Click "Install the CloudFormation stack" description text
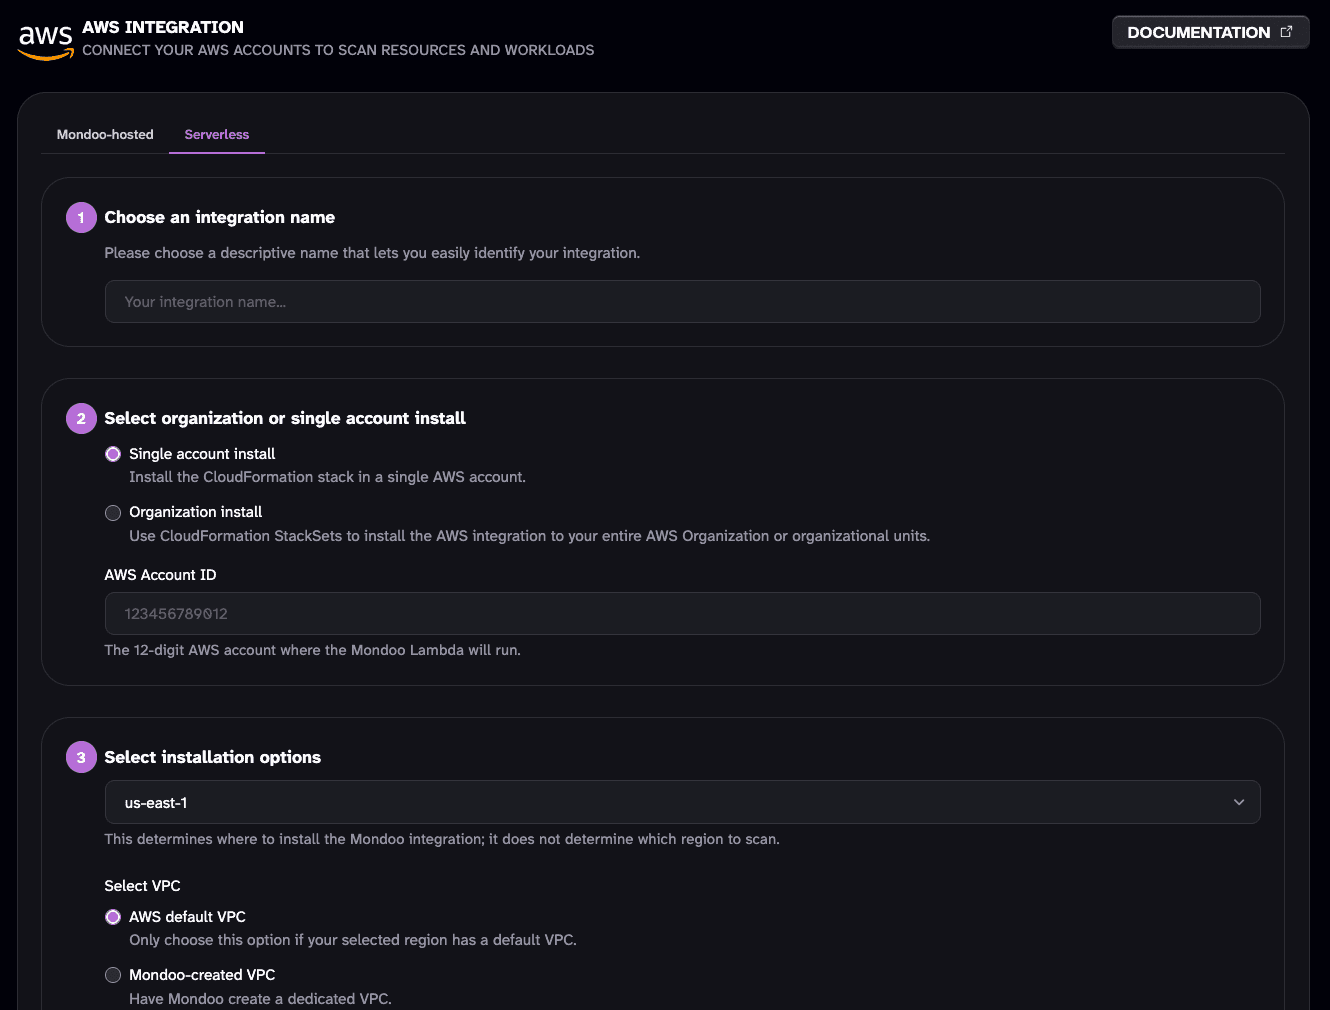1330x1010 pixels. 327,477
